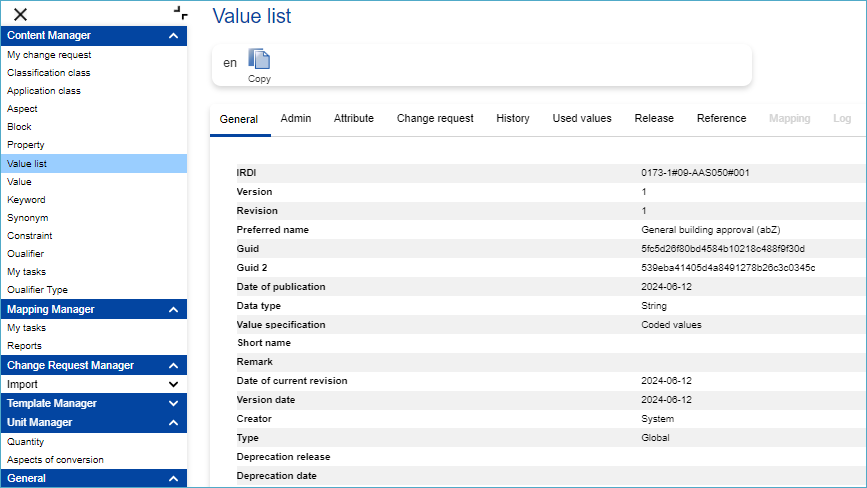Collapse the Unit Manager section
This screenshot has width=867, height=488.
pyautogui.click(x=173, y=423)
